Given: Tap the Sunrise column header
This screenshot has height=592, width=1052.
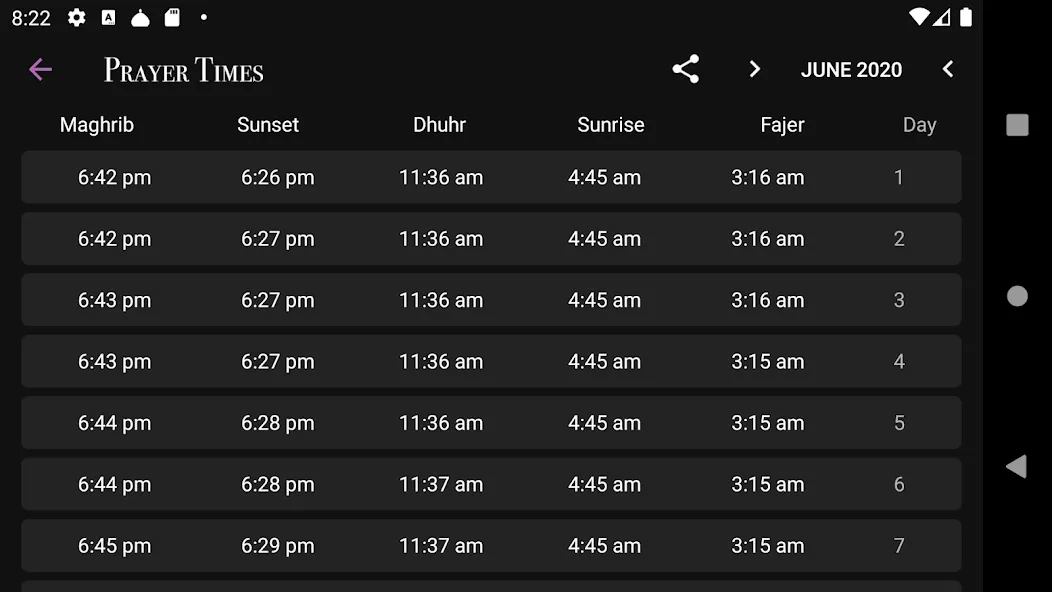Looking at the screenshot, I should click(x=611, y=125).
